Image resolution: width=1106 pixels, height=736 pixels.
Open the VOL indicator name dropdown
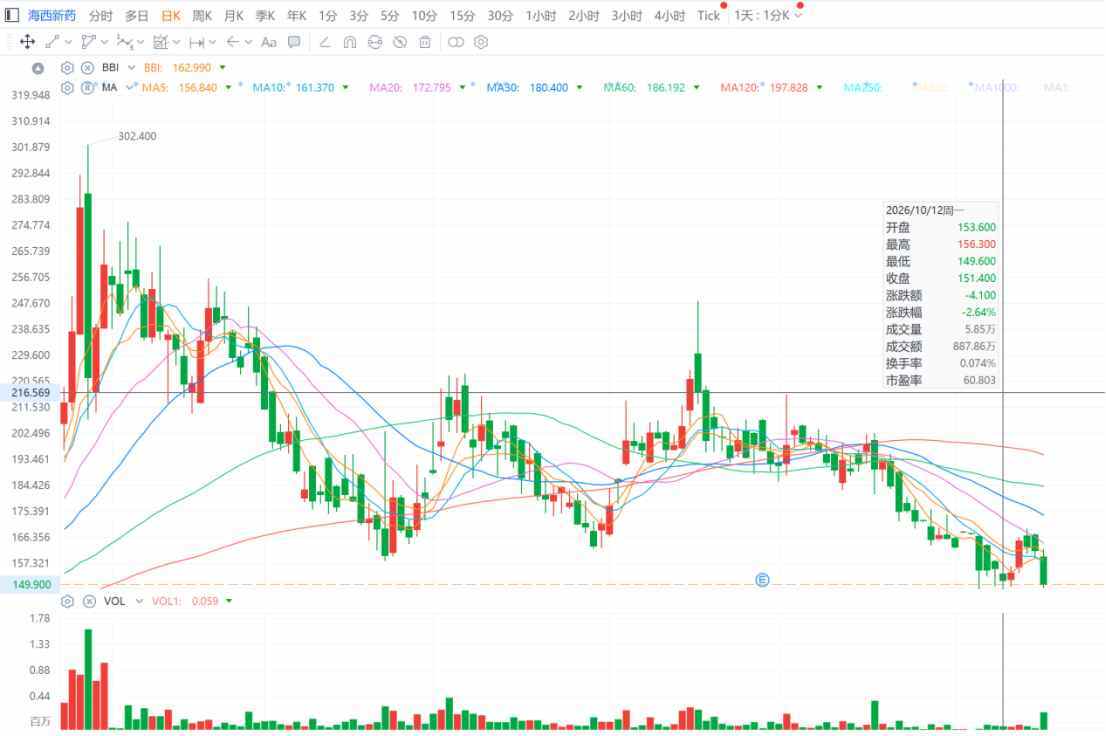pyautogui.click(x=139, y=601)
